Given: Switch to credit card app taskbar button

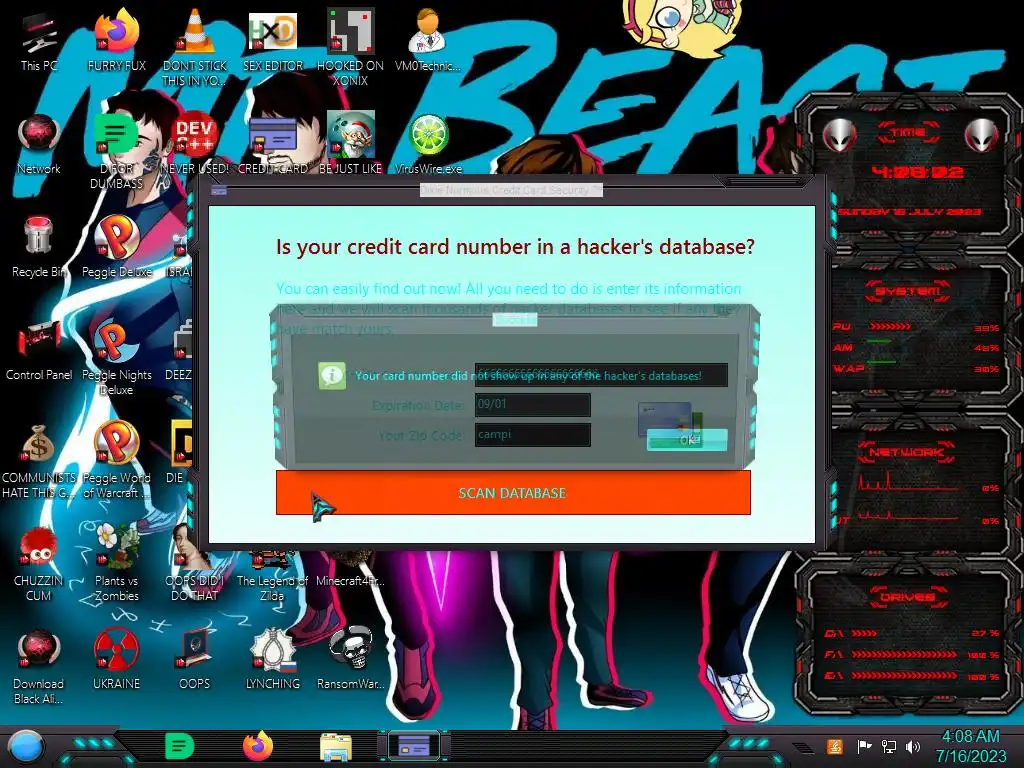Looking at the screenshot, I should [413, 746].
